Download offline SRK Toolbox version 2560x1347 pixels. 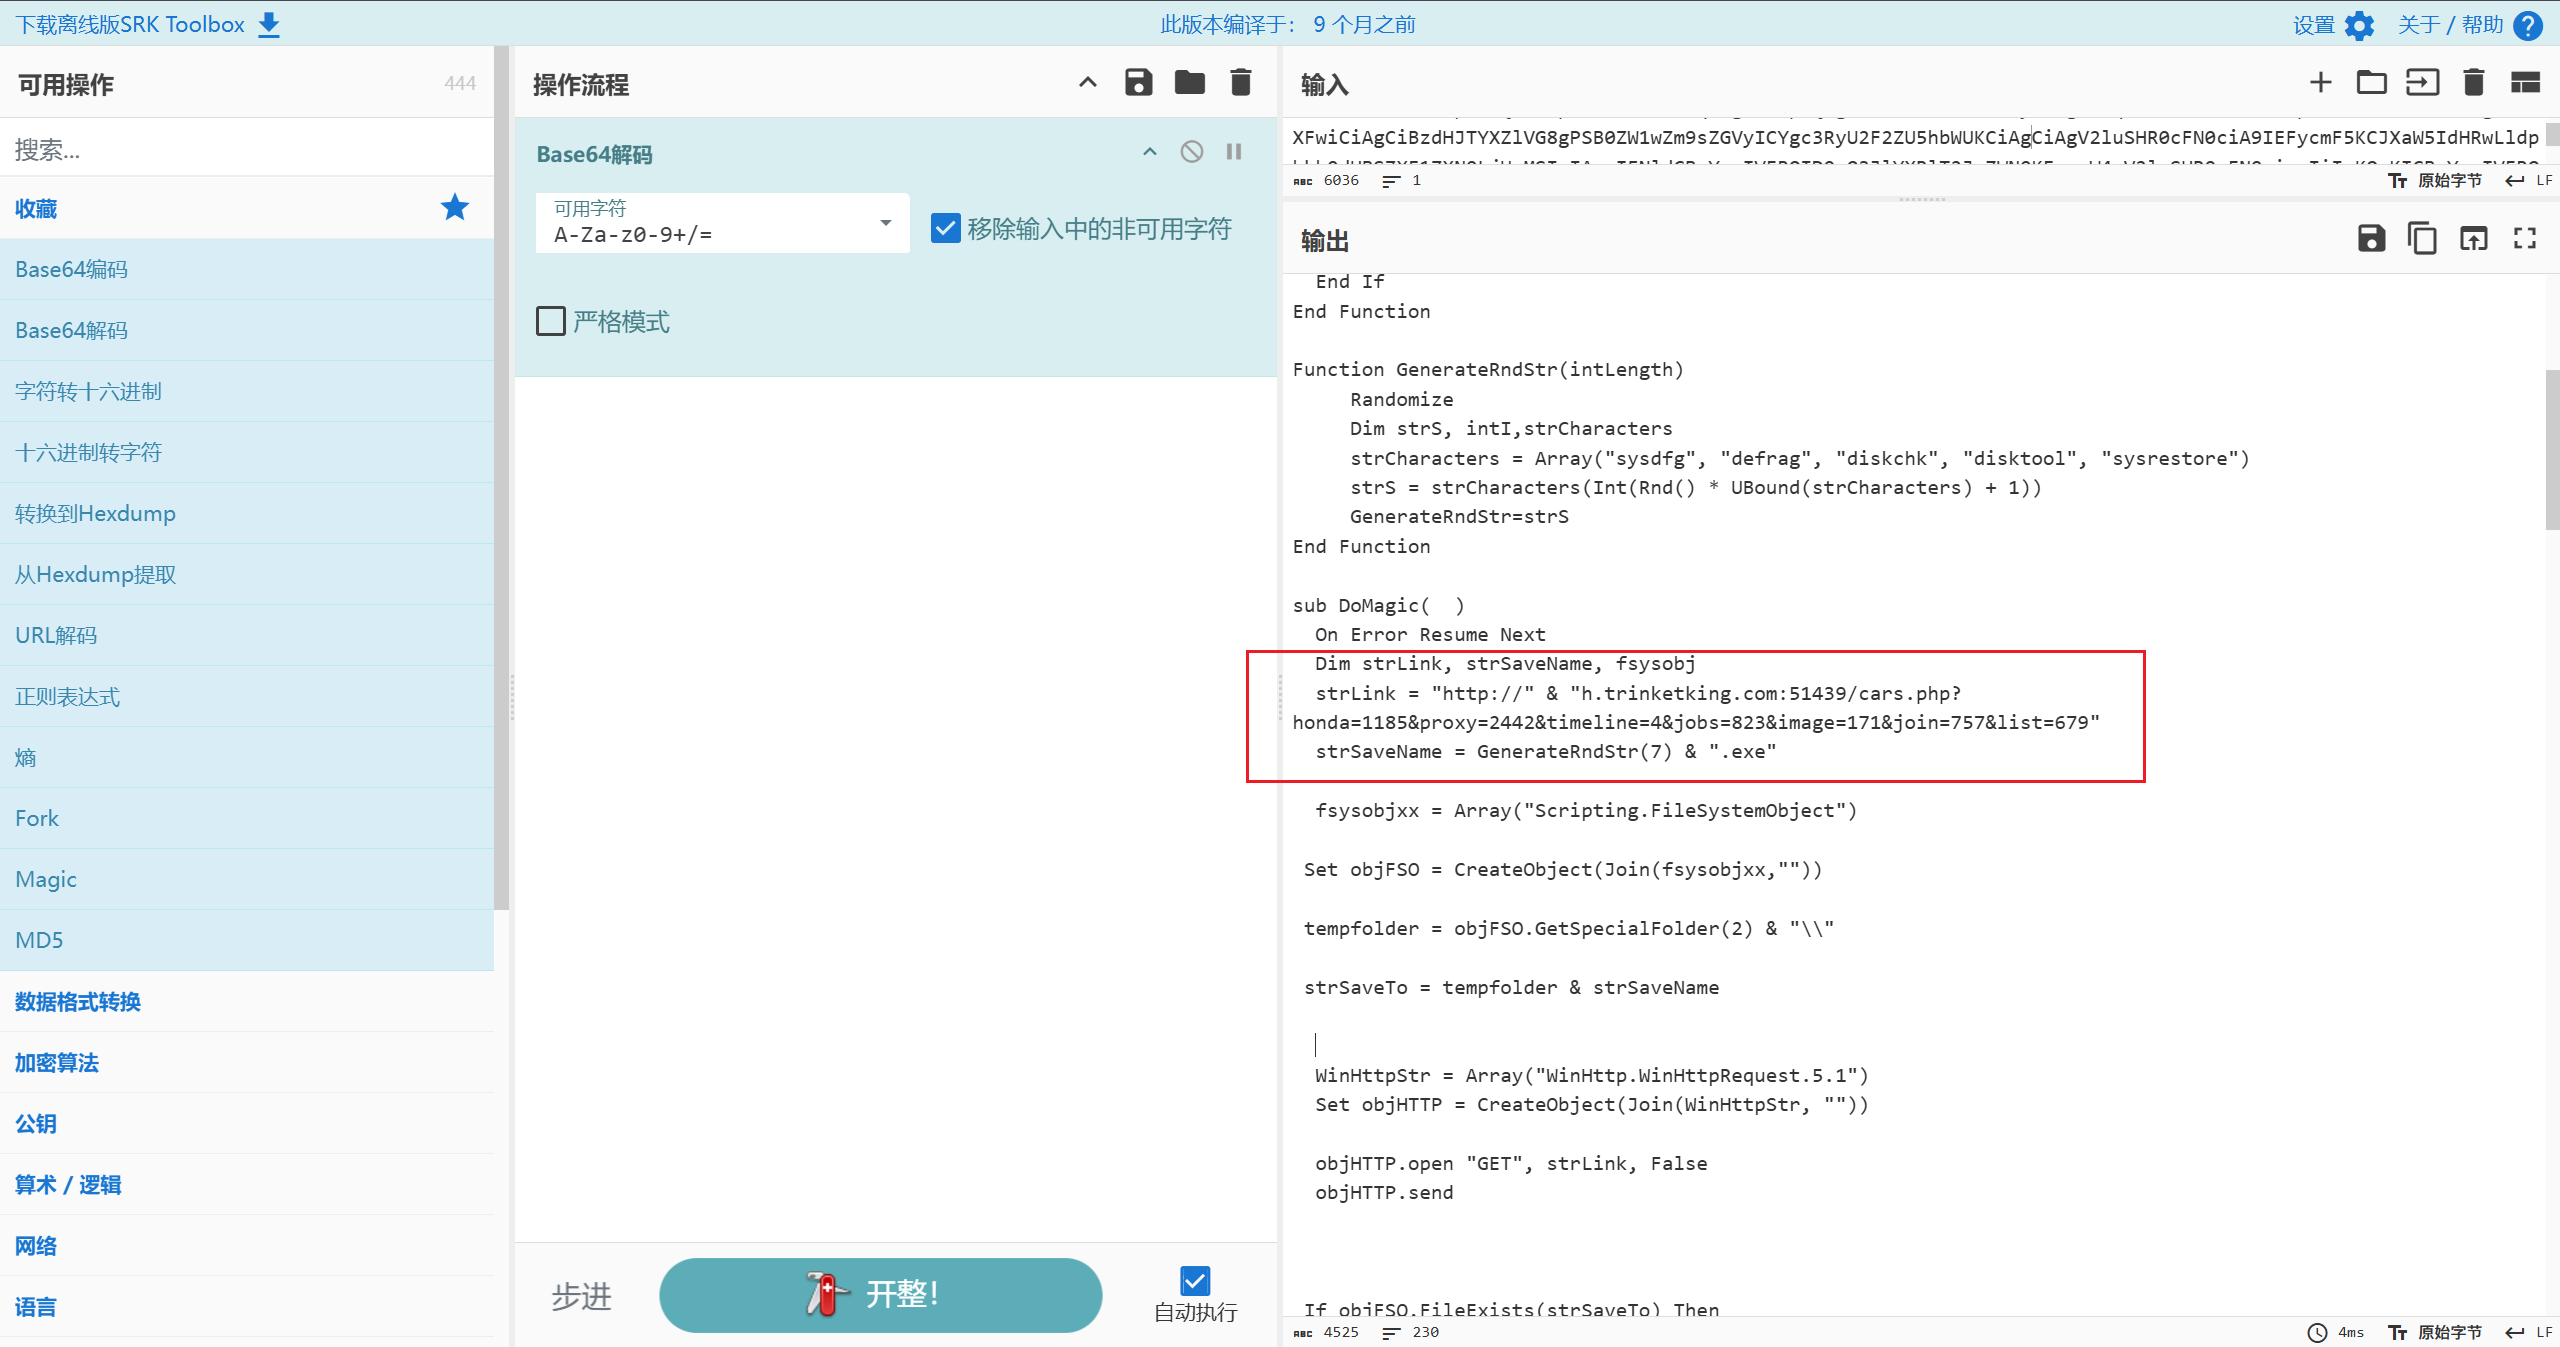(147, 24)
